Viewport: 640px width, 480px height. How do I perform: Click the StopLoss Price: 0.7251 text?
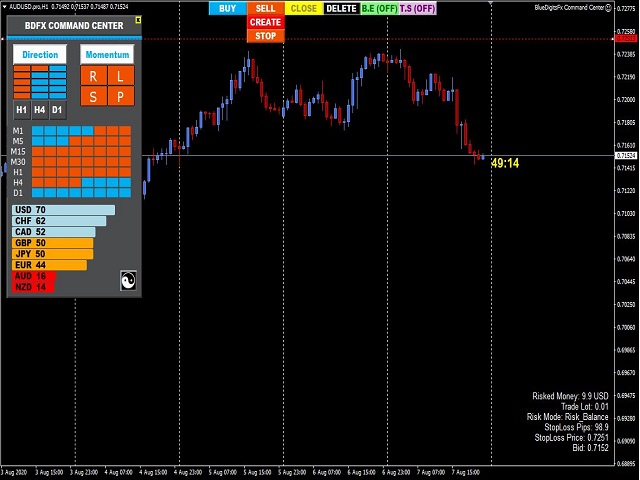[571, 438]
